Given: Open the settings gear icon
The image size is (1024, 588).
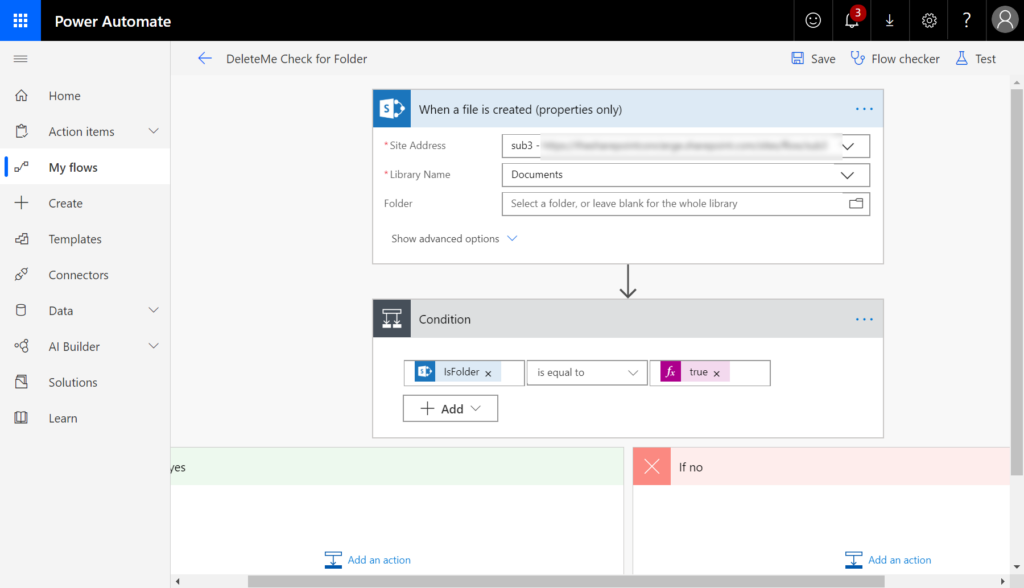Looking at the screenshot, I should [x=929, y=20].
